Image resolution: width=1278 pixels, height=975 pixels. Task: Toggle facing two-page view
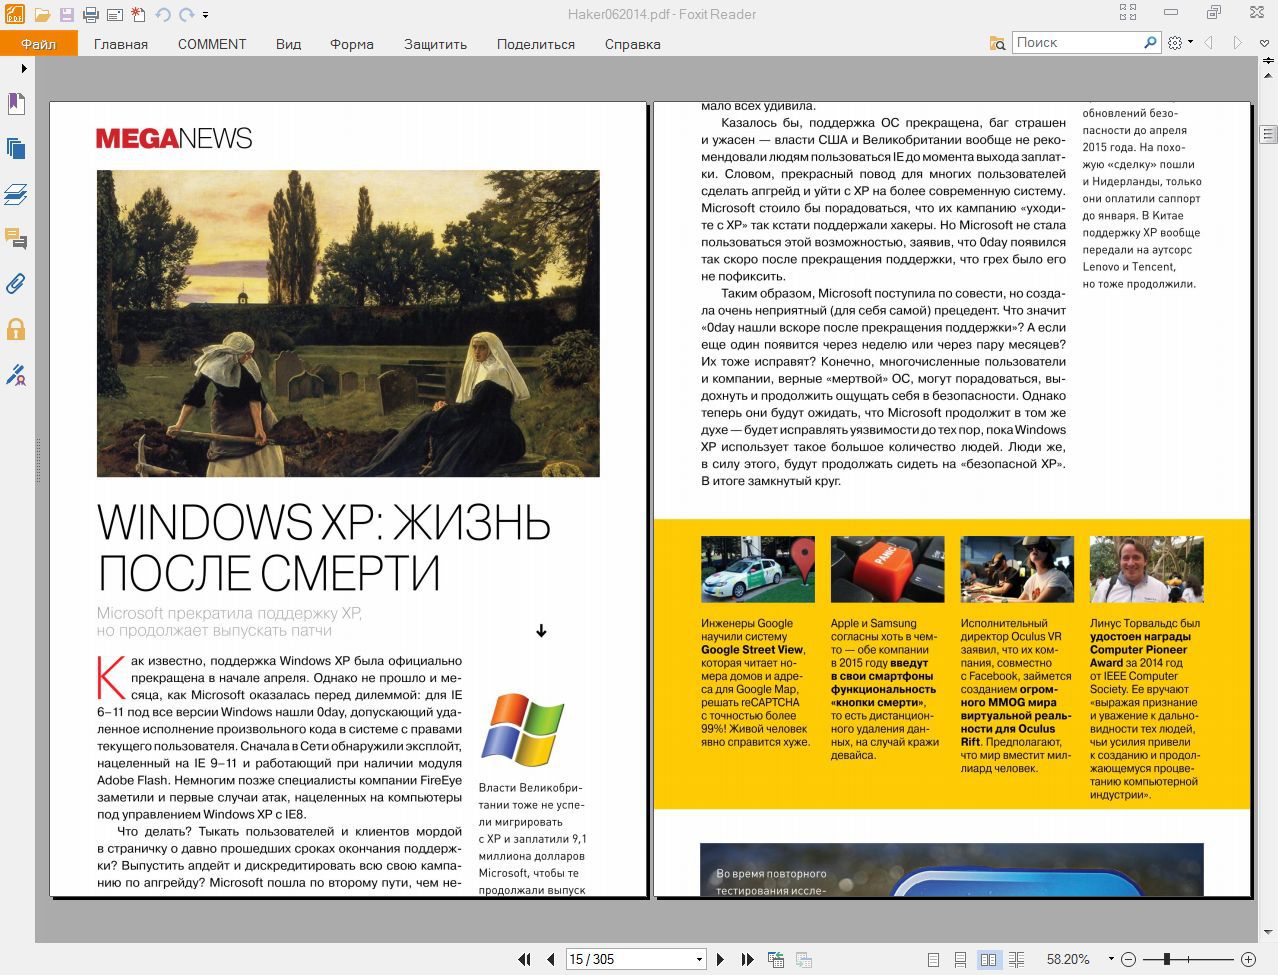click(988, 960)
